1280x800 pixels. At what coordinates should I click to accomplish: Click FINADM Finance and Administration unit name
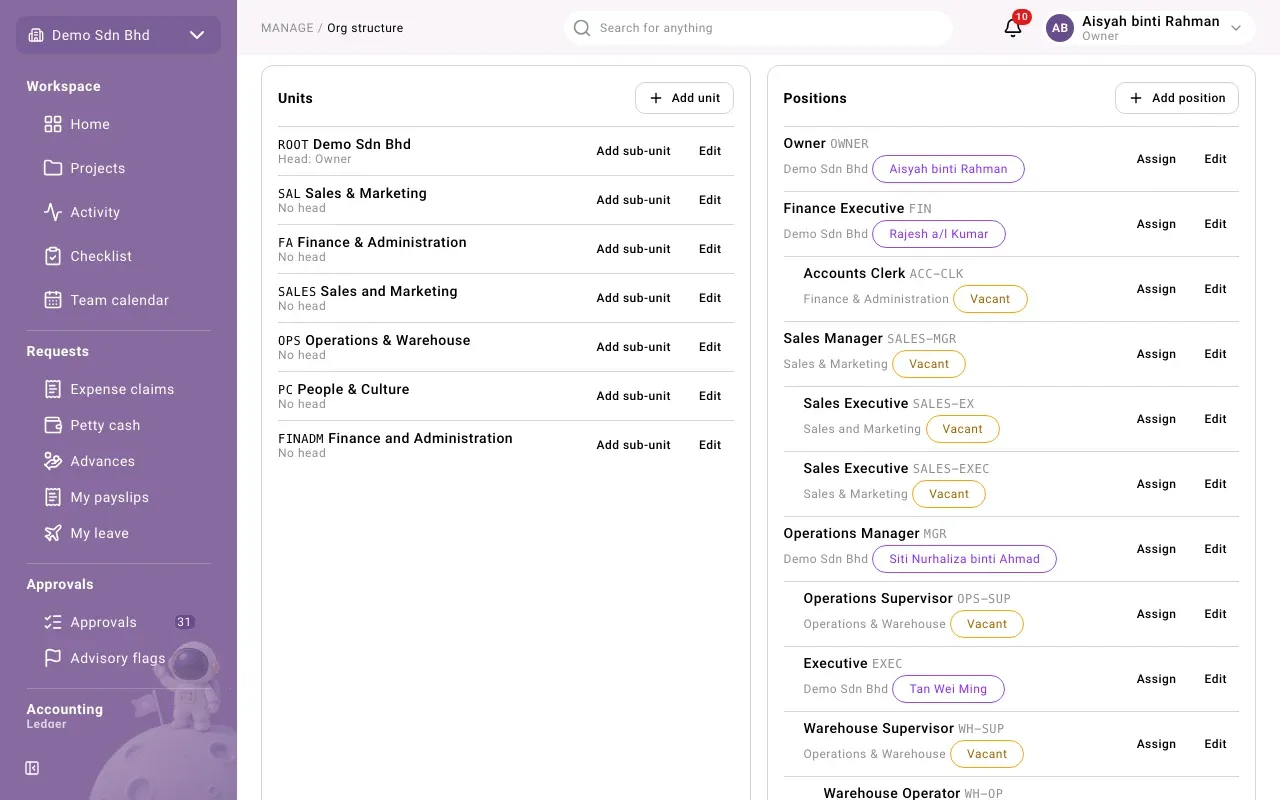[x=395, y=438]
